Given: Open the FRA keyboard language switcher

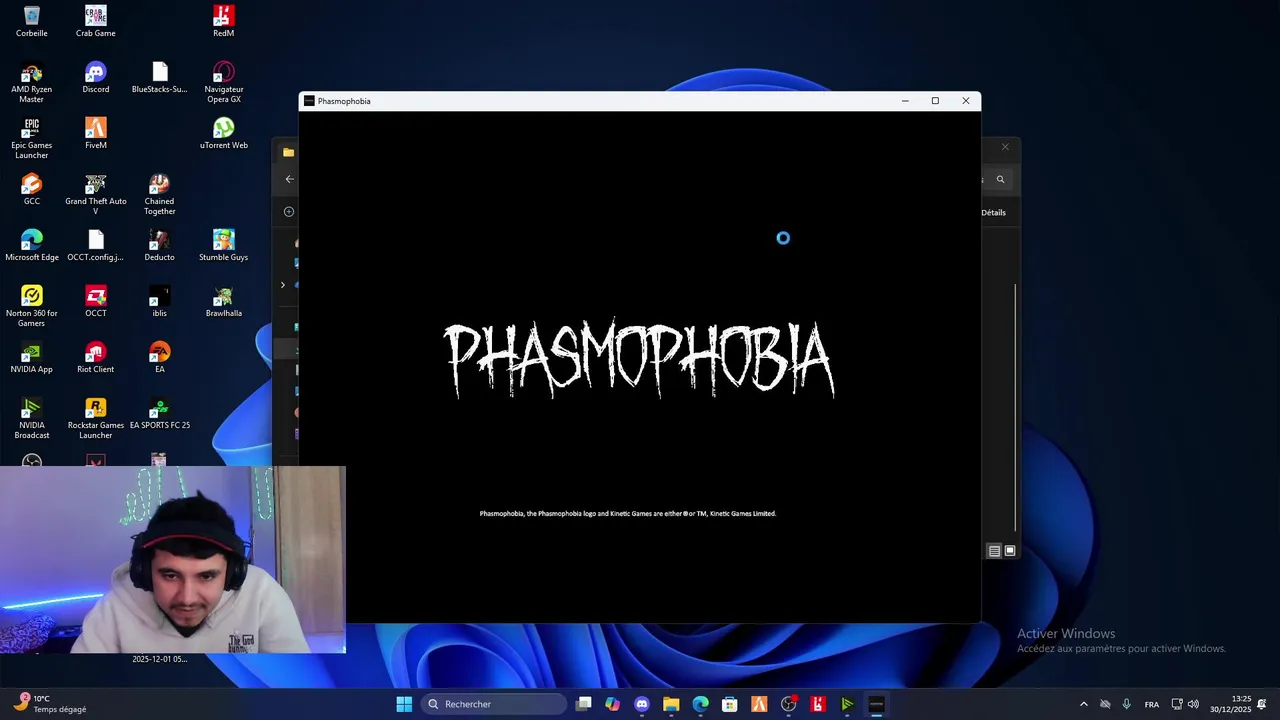Looking at the screenshot, I should point(1152,704).
